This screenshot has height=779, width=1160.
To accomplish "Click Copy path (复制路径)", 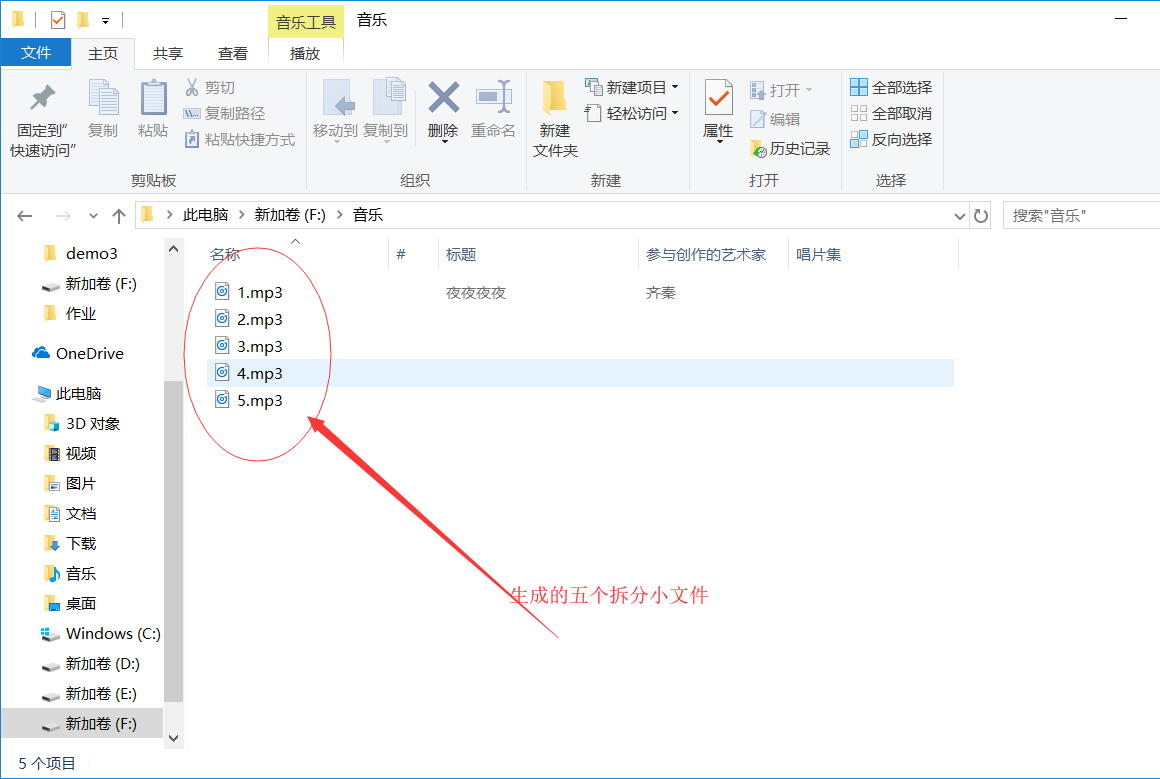I will (x=224, y=113).
